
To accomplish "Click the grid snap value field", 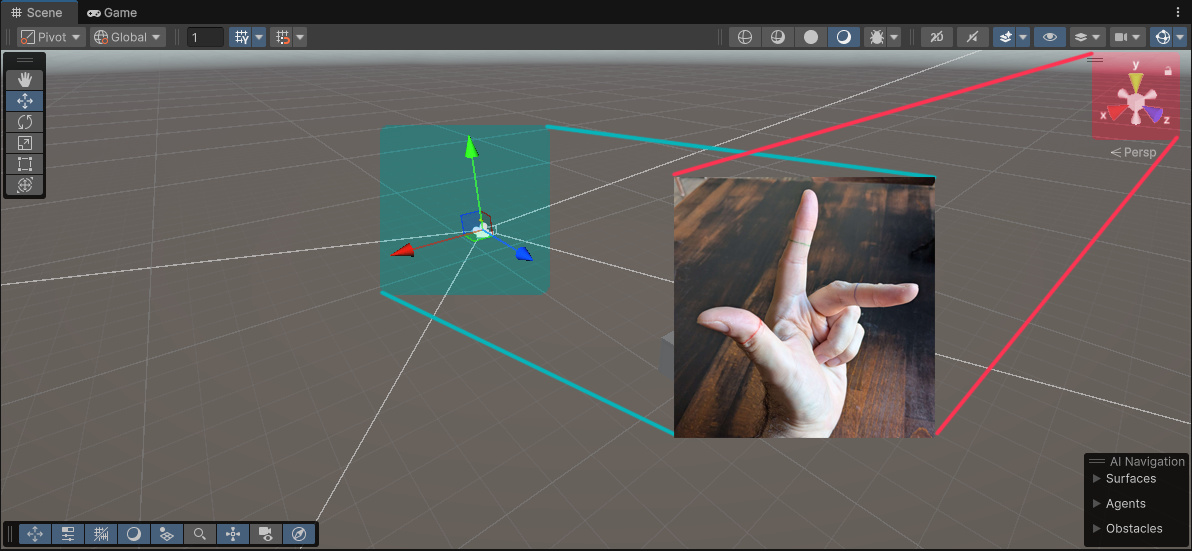I will tap(206, 37).
